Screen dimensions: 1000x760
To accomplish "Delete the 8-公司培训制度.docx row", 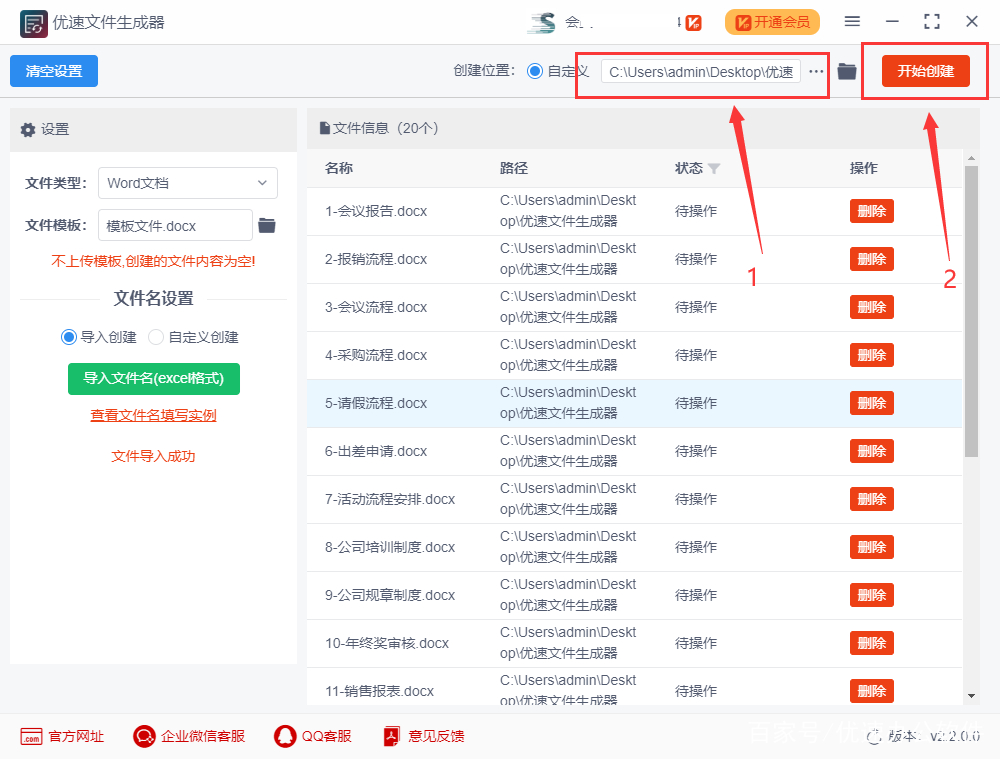I will coord(872,547).
